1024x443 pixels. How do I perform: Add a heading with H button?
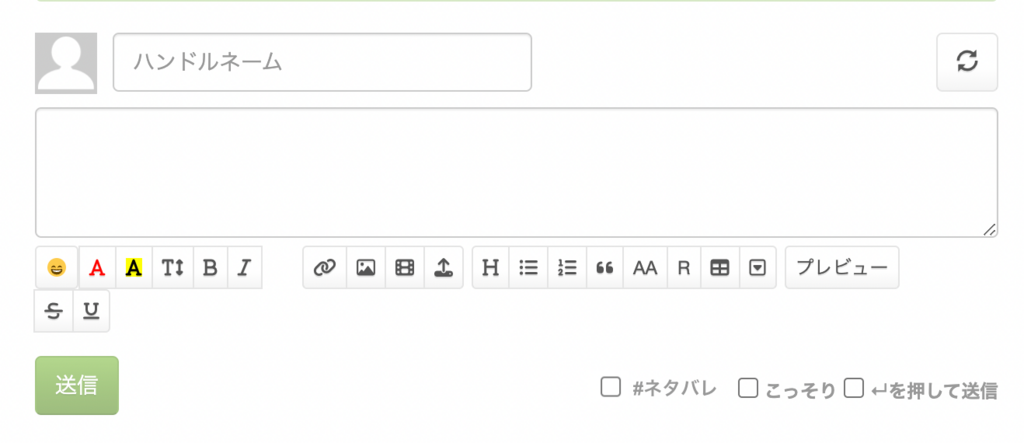pyautogui.click(x=490, y=267)
